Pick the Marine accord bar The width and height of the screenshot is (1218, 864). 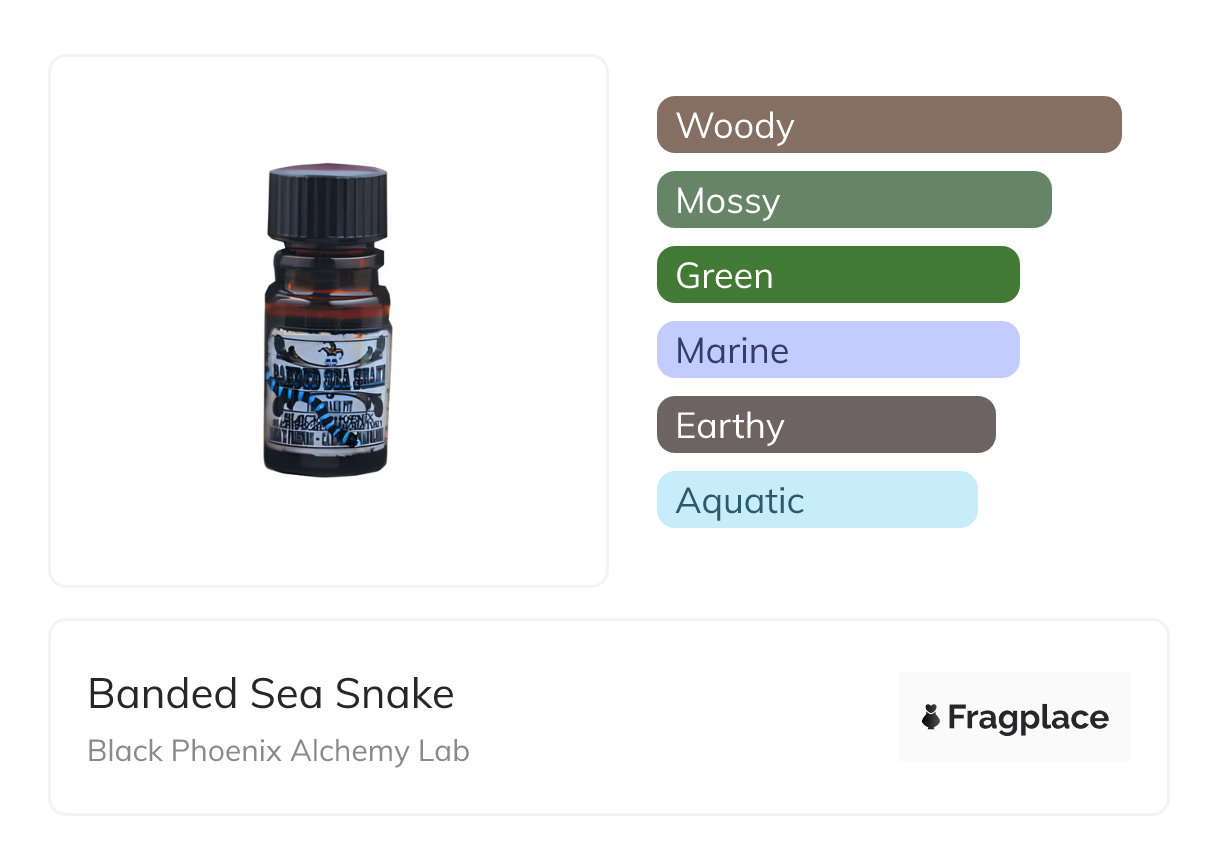pyautogui.click(x=838, y=350)
